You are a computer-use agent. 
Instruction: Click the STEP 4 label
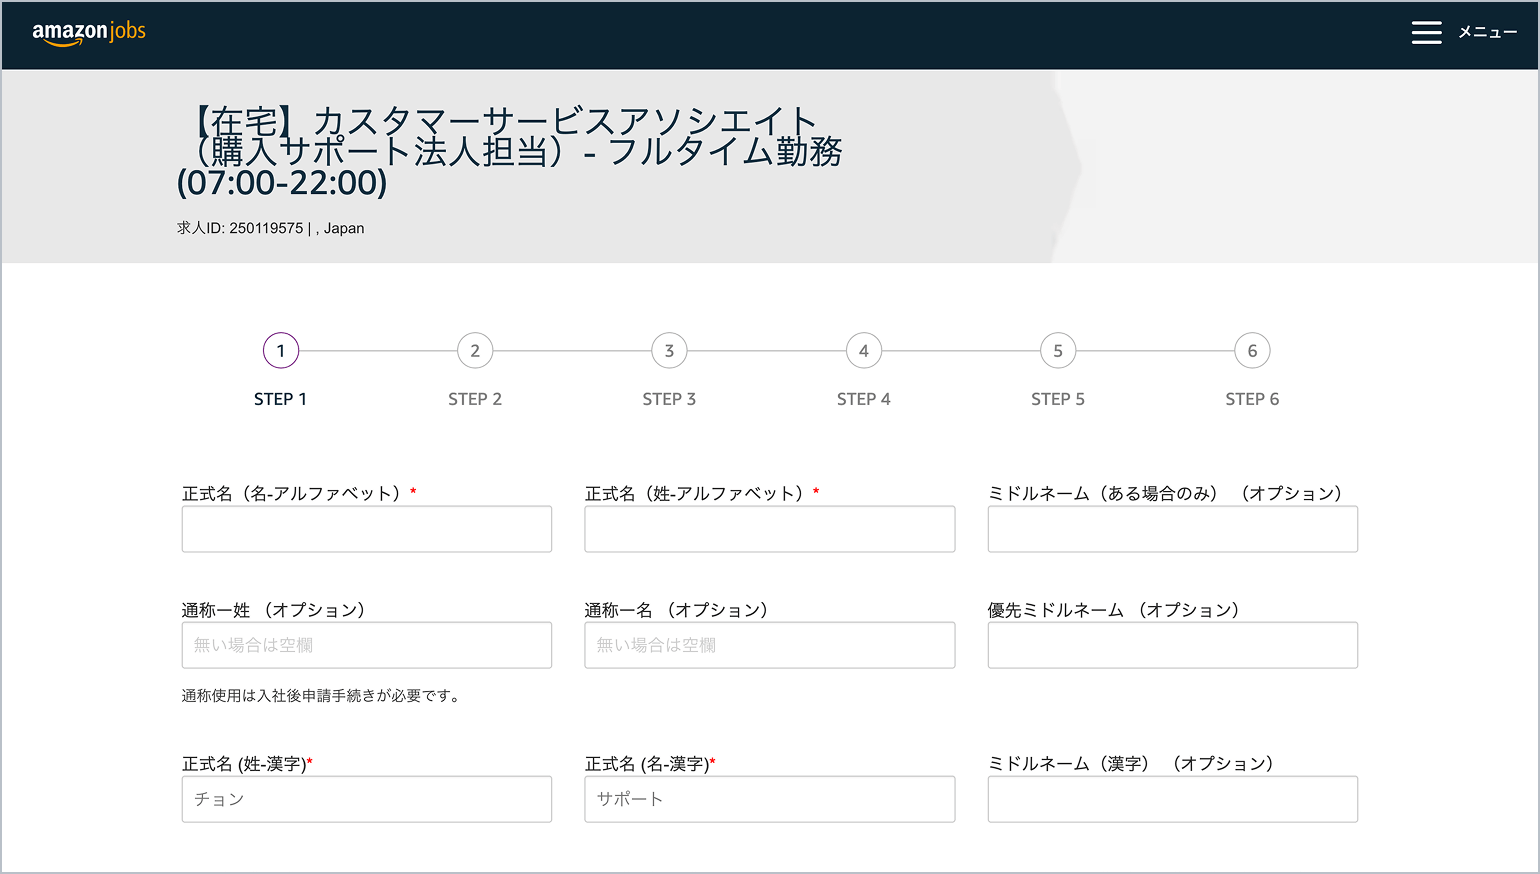click(x=864, y=399)
